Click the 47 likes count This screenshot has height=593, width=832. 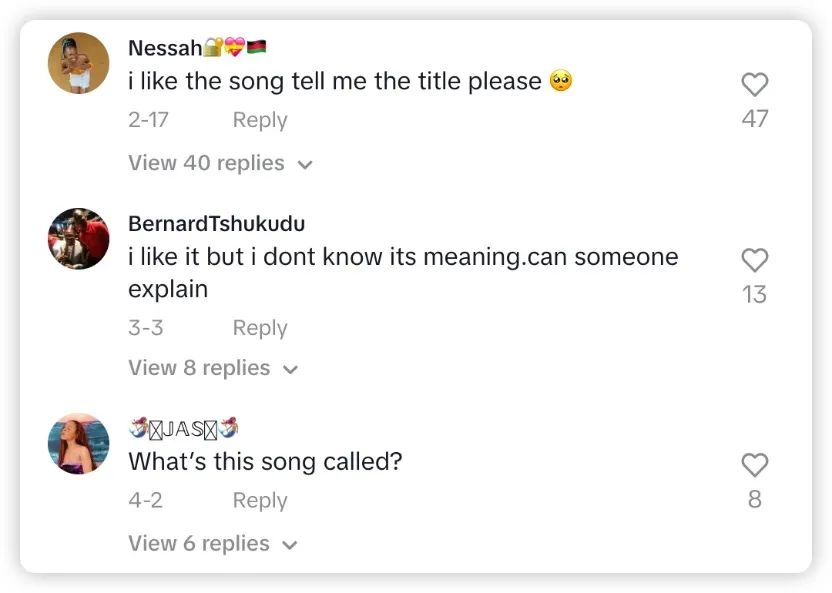point(755,119)
